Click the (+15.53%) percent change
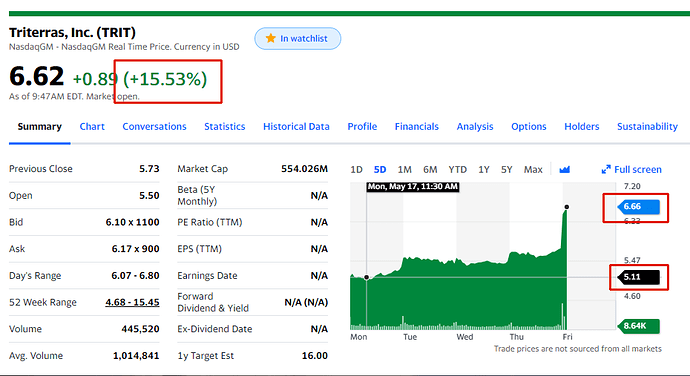The image size is (690, 376). (x=165, y=79)
